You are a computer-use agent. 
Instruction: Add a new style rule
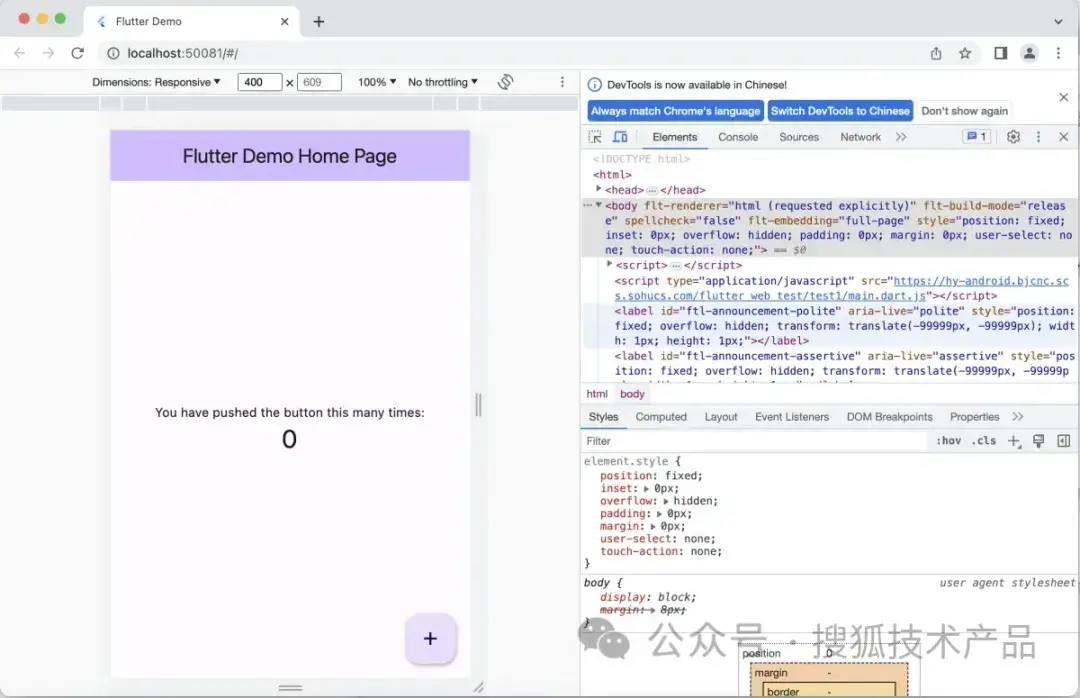click(1014, 441)
